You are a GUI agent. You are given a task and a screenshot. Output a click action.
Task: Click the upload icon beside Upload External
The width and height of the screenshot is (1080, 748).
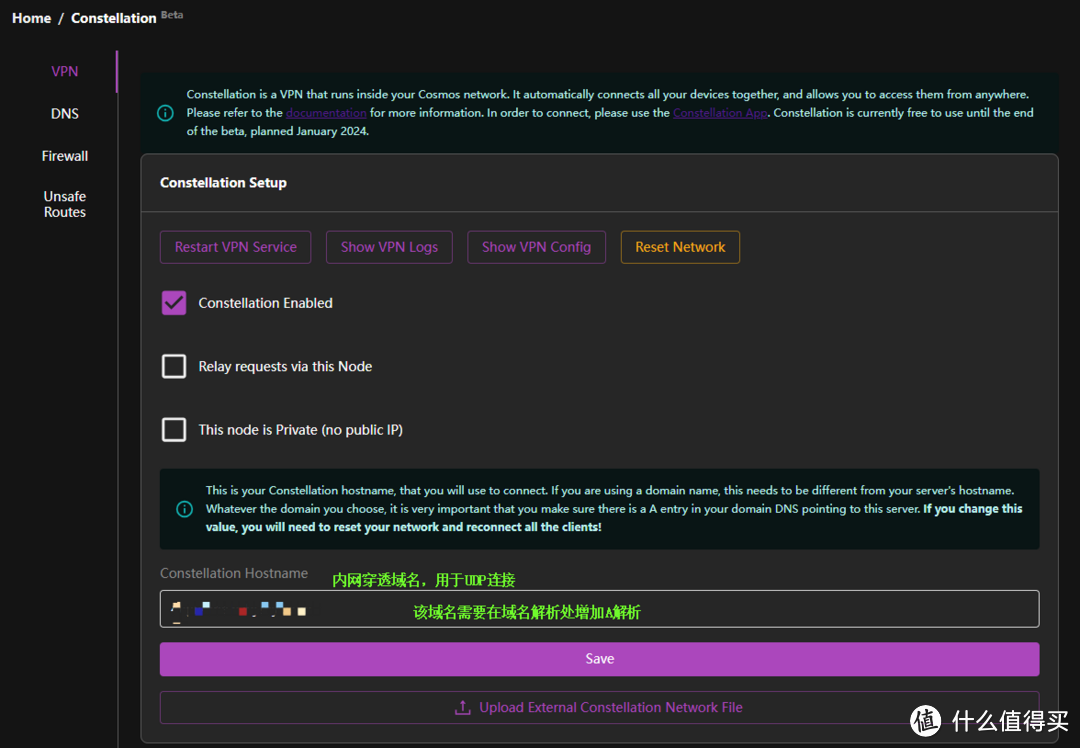(463, 707)
